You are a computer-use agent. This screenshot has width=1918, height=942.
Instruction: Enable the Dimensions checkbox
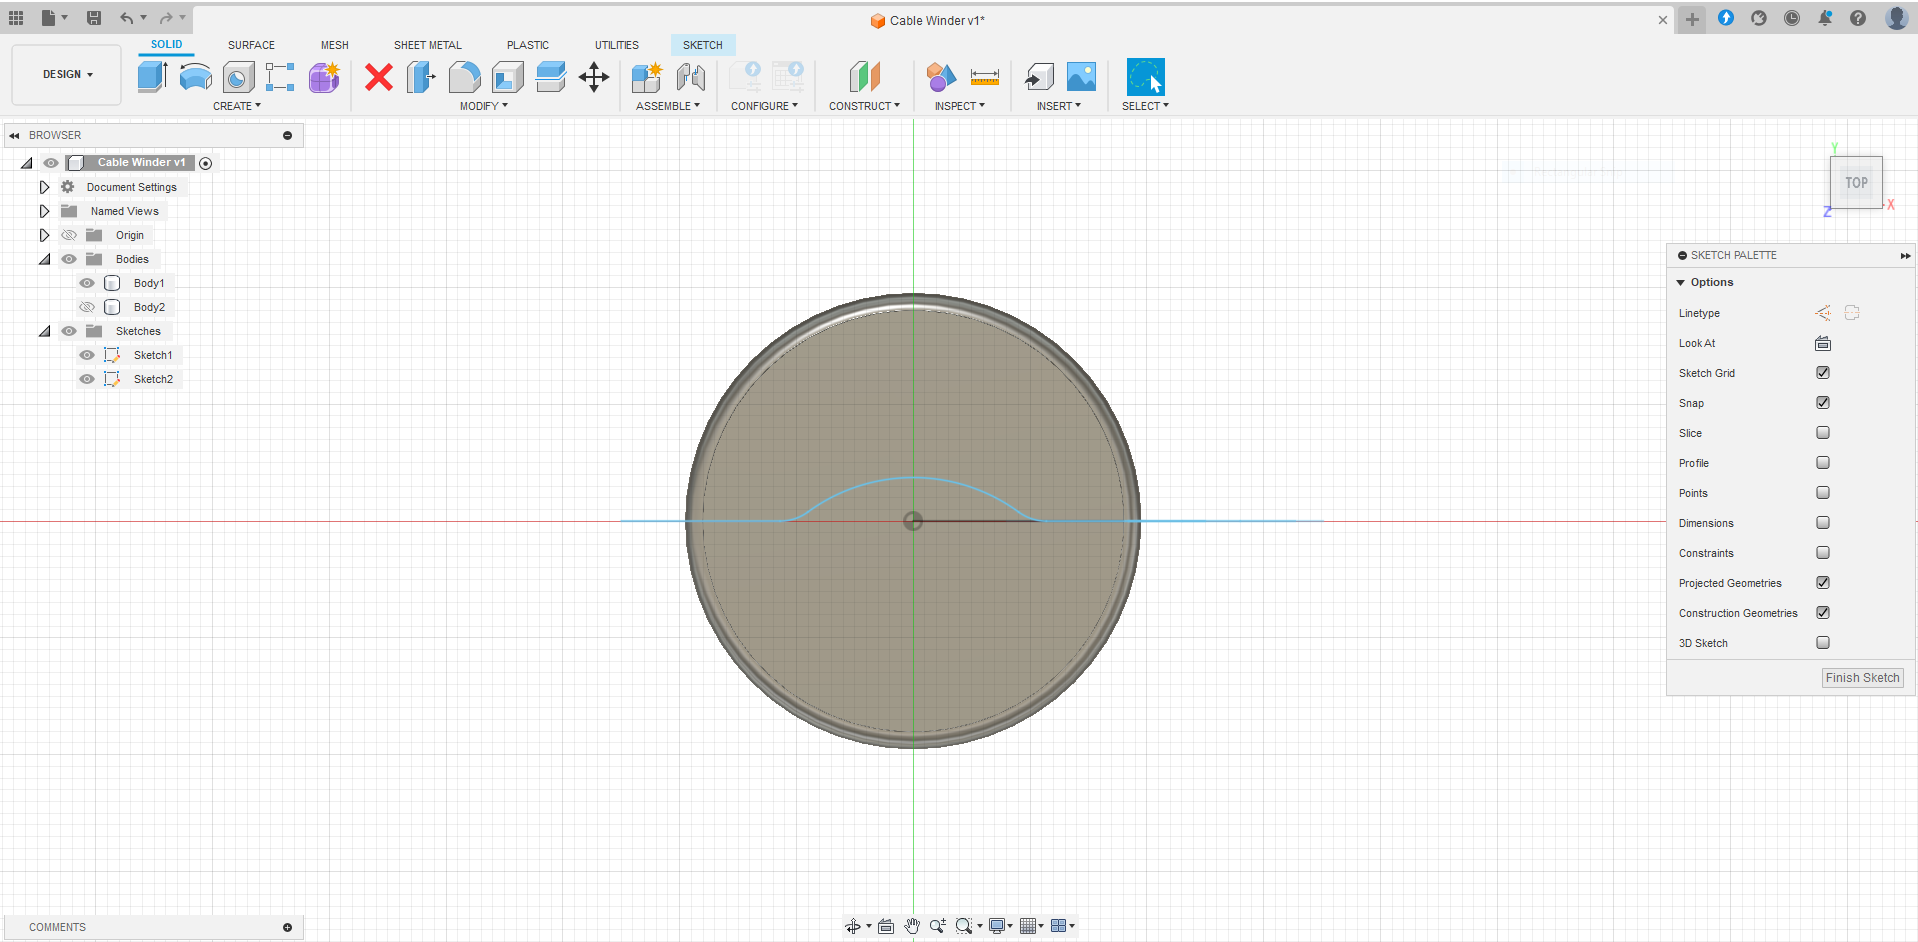(x=1823, y=523)
